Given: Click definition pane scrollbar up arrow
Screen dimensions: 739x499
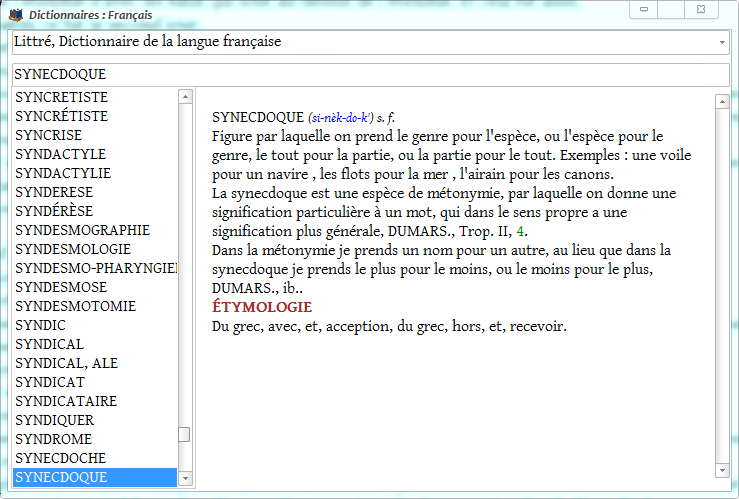Looking at the screenshot, I should 722,101.
